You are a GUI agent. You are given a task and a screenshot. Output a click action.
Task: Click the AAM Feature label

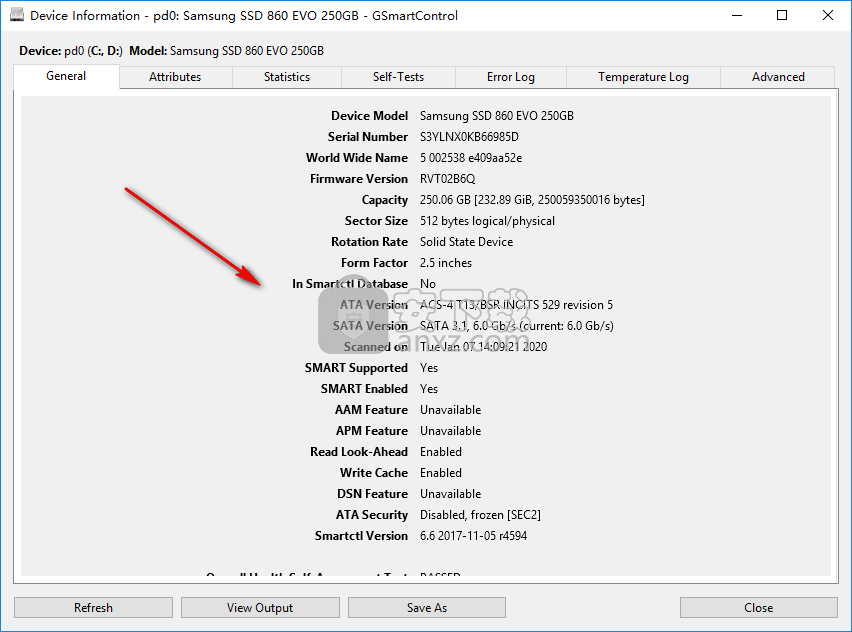(371, 410)
